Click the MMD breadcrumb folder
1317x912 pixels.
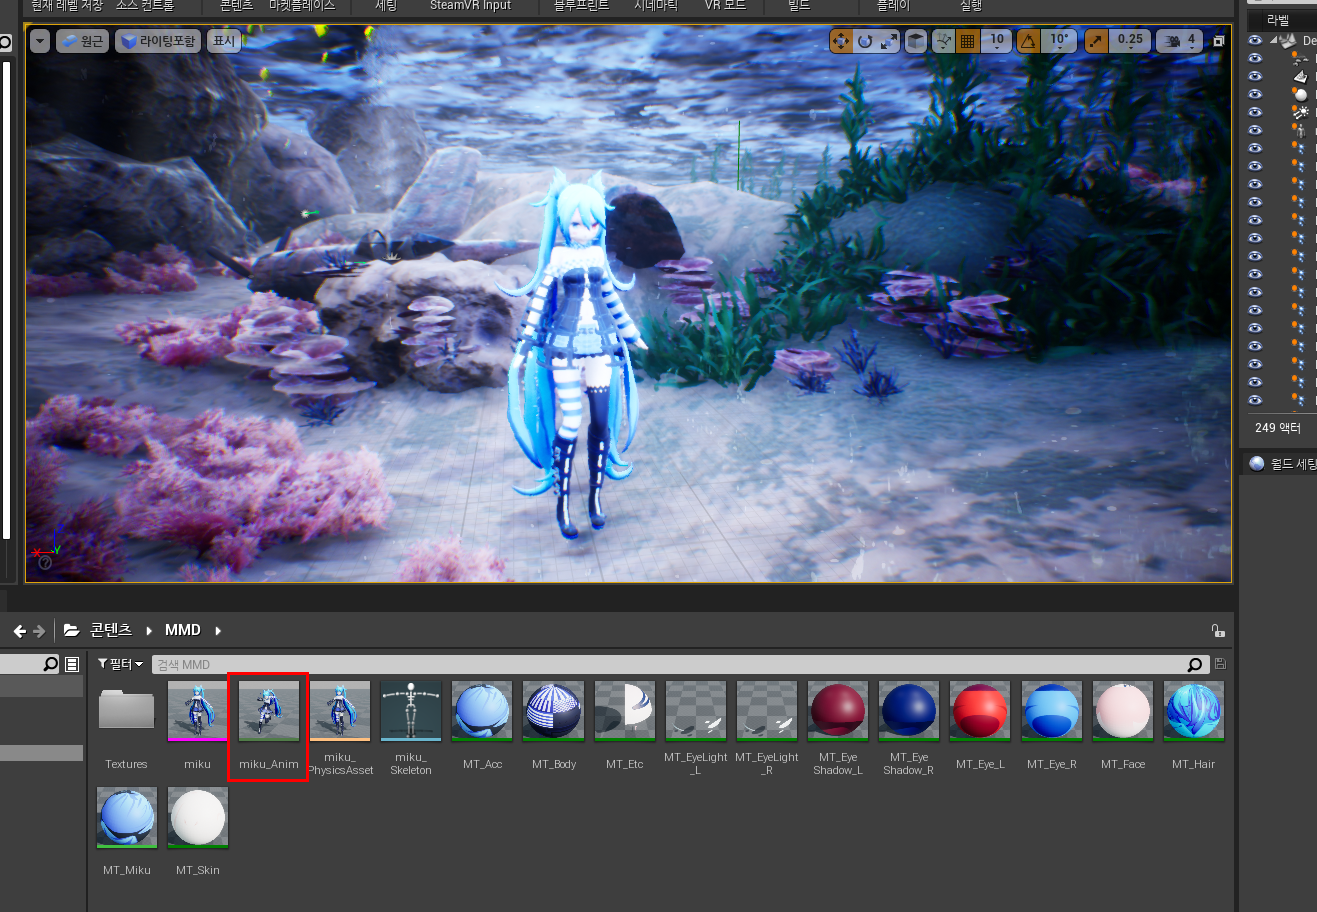[x=183, y=630]
